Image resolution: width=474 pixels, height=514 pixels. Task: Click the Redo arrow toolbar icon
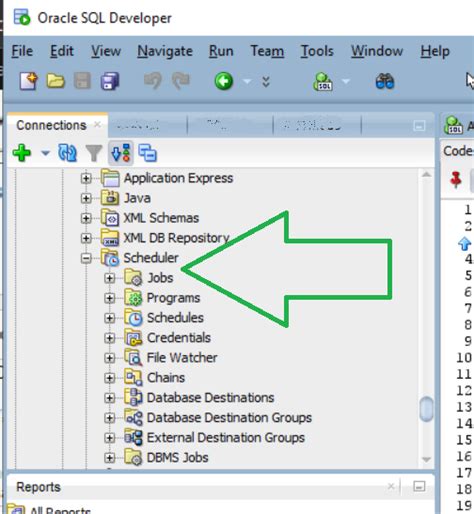180,81
